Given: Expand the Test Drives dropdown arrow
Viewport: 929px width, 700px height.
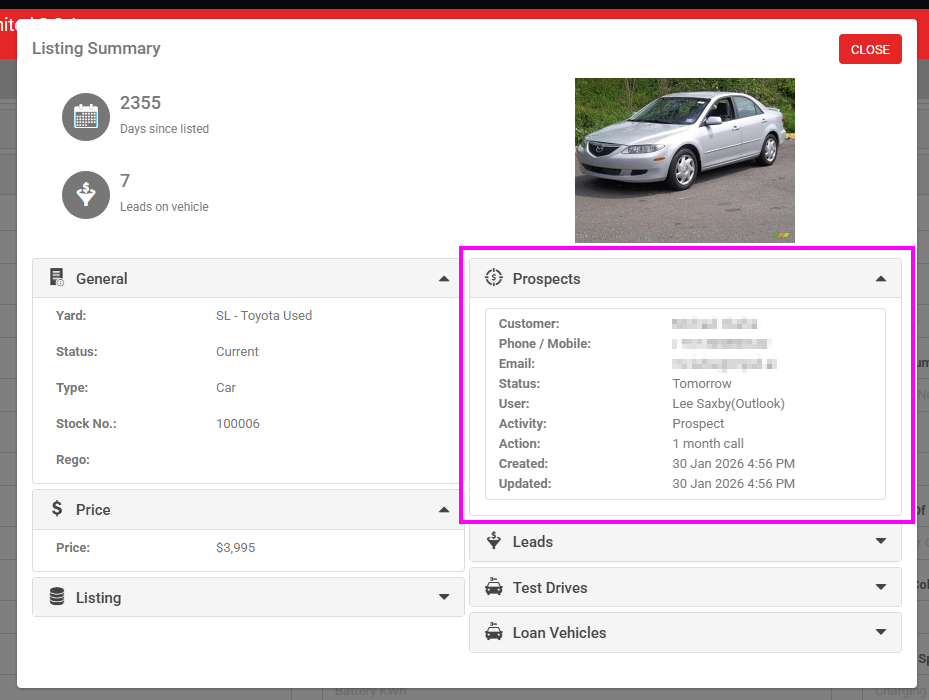Looking at the screenshot, I should (880, 587).
